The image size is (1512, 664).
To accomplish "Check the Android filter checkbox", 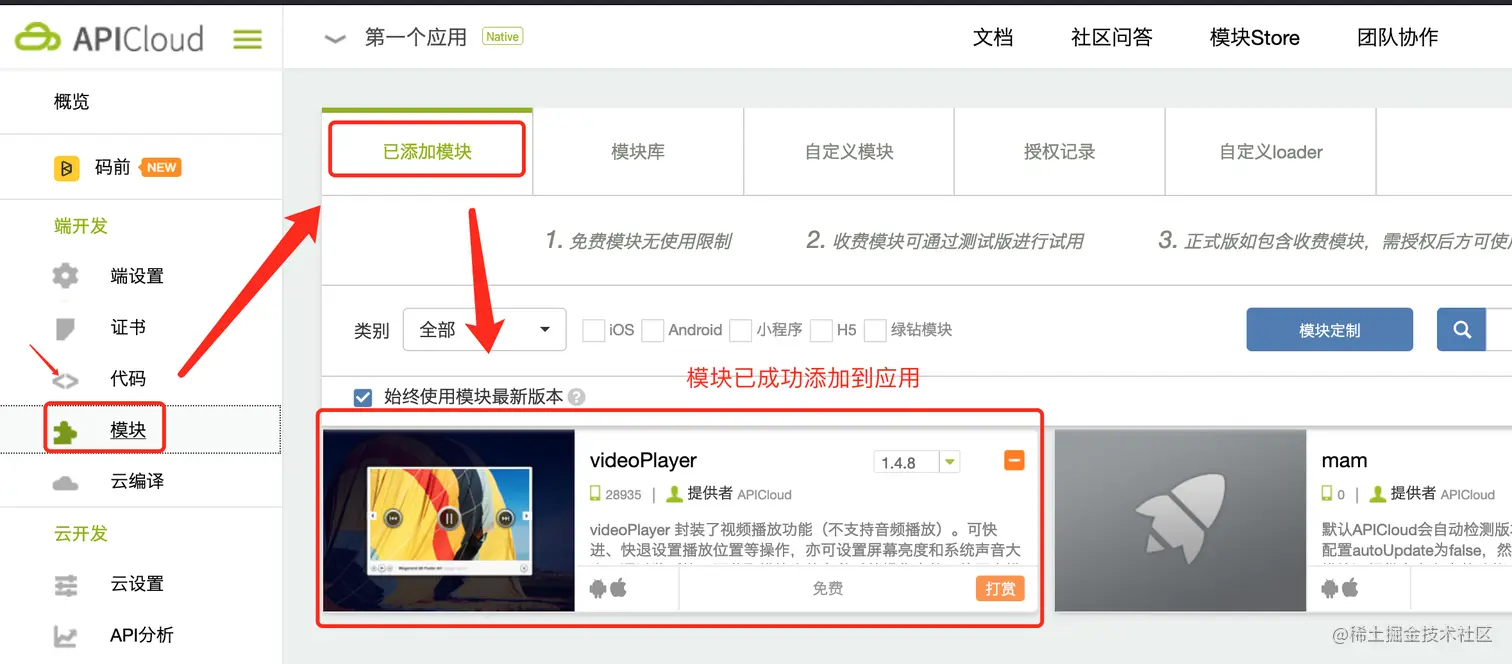I will point(653,330).
